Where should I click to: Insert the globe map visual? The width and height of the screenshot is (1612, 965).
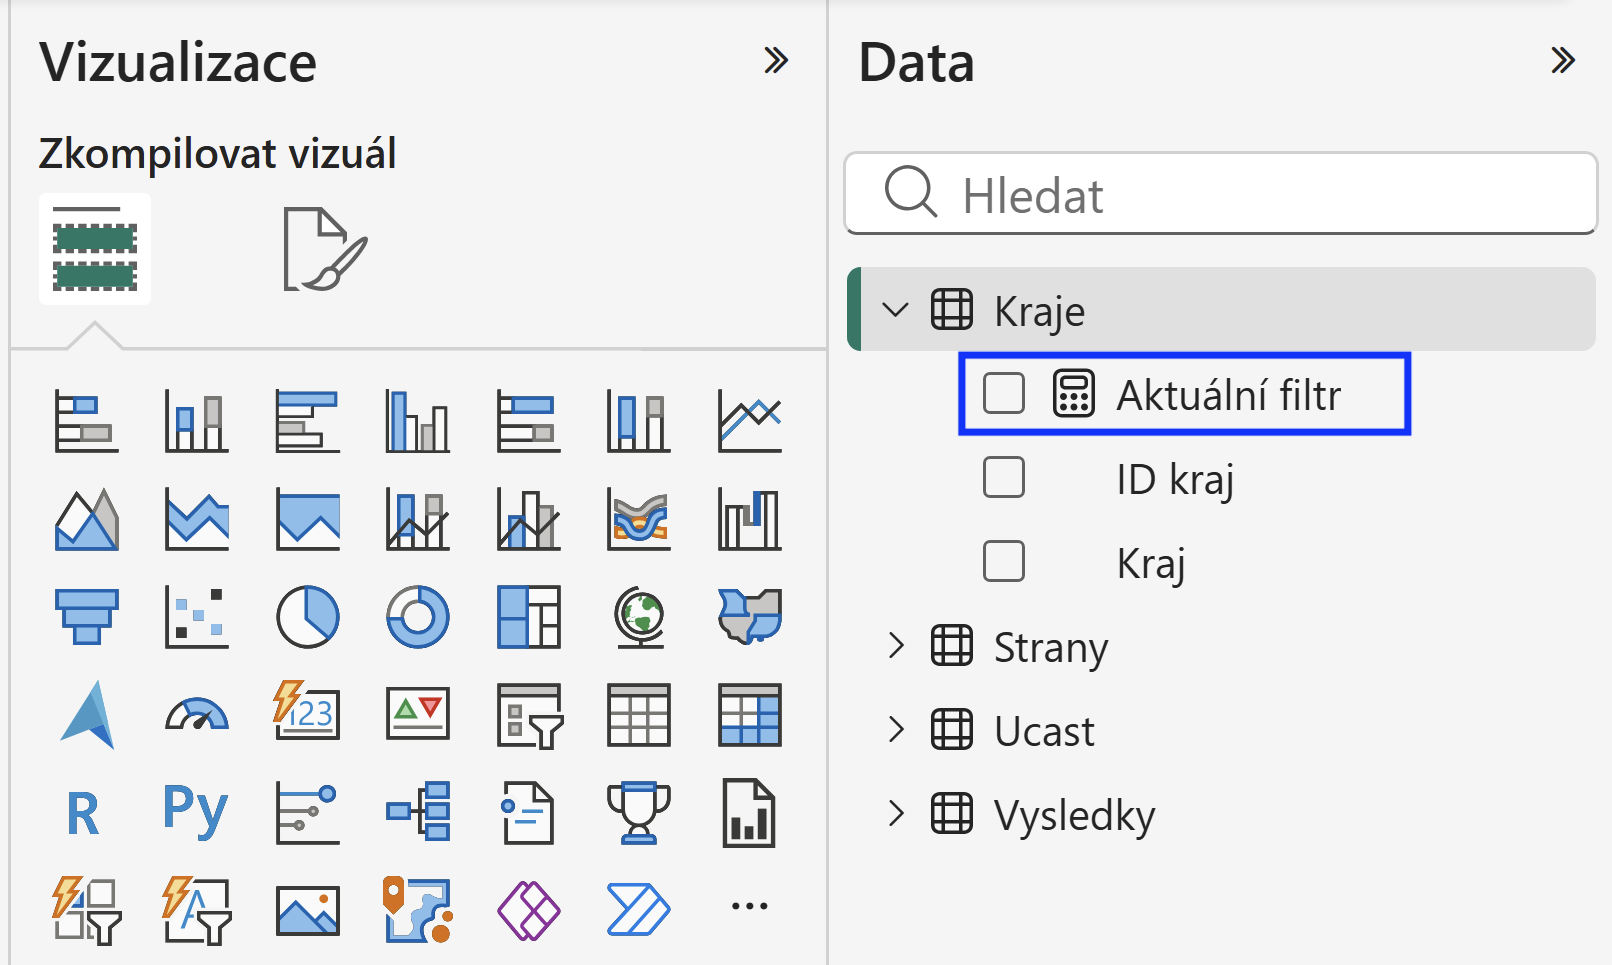pos(639,617)
